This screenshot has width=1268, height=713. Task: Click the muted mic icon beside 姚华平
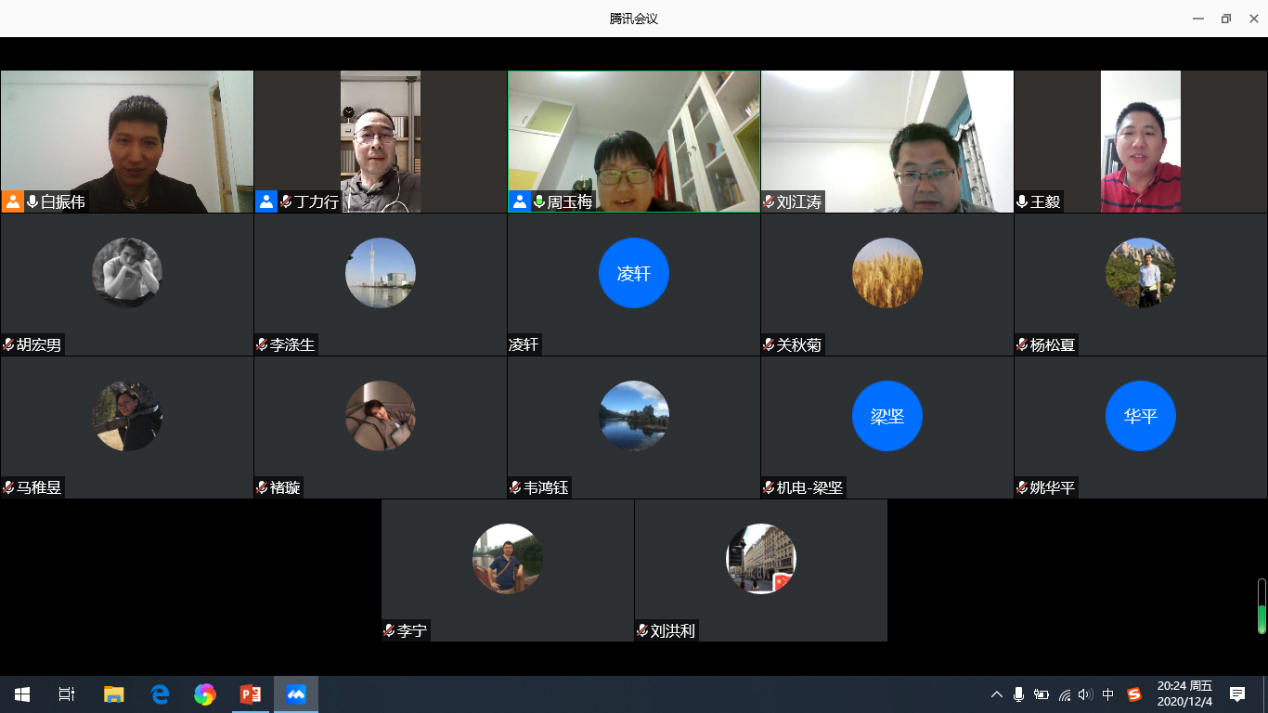click(1022, 488)
